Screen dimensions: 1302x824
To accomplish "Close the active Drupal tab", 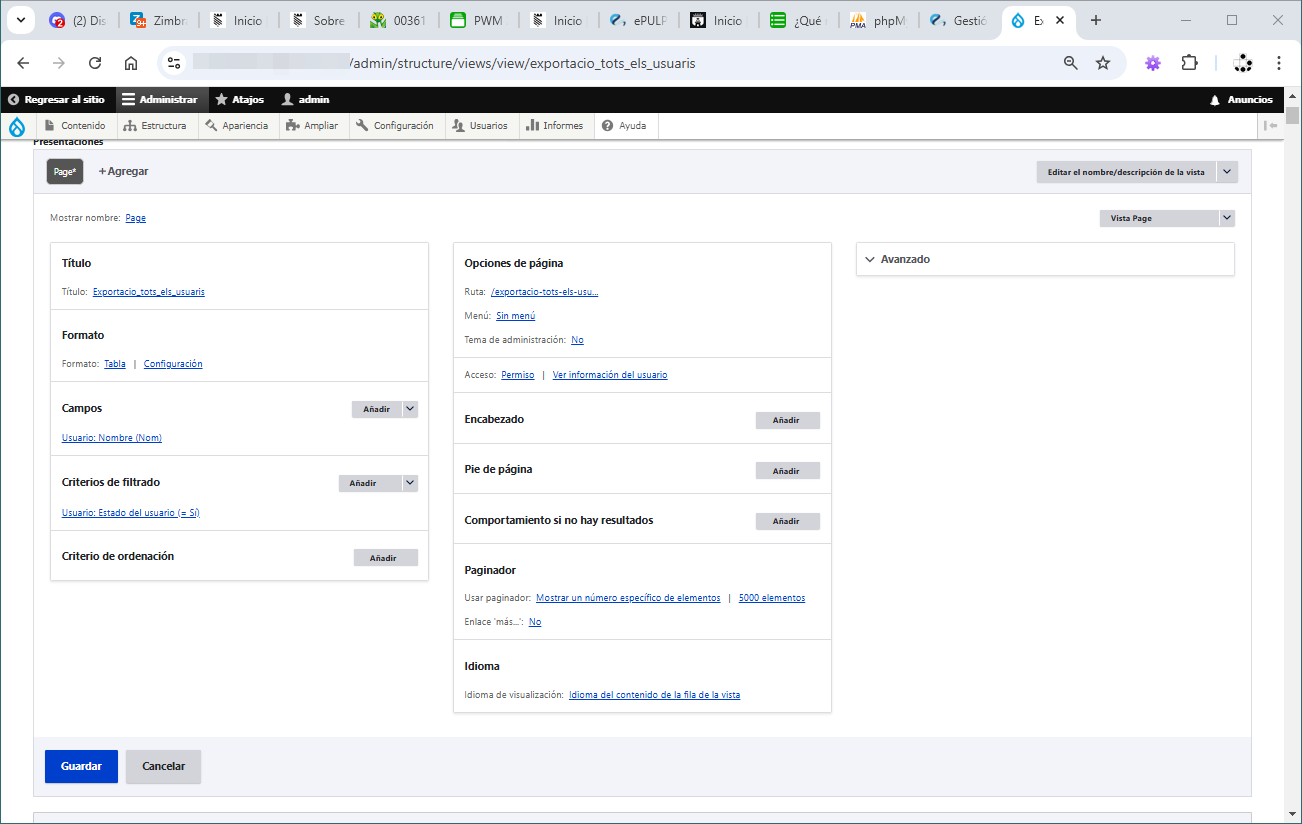I will click(x=1060, y=20).
